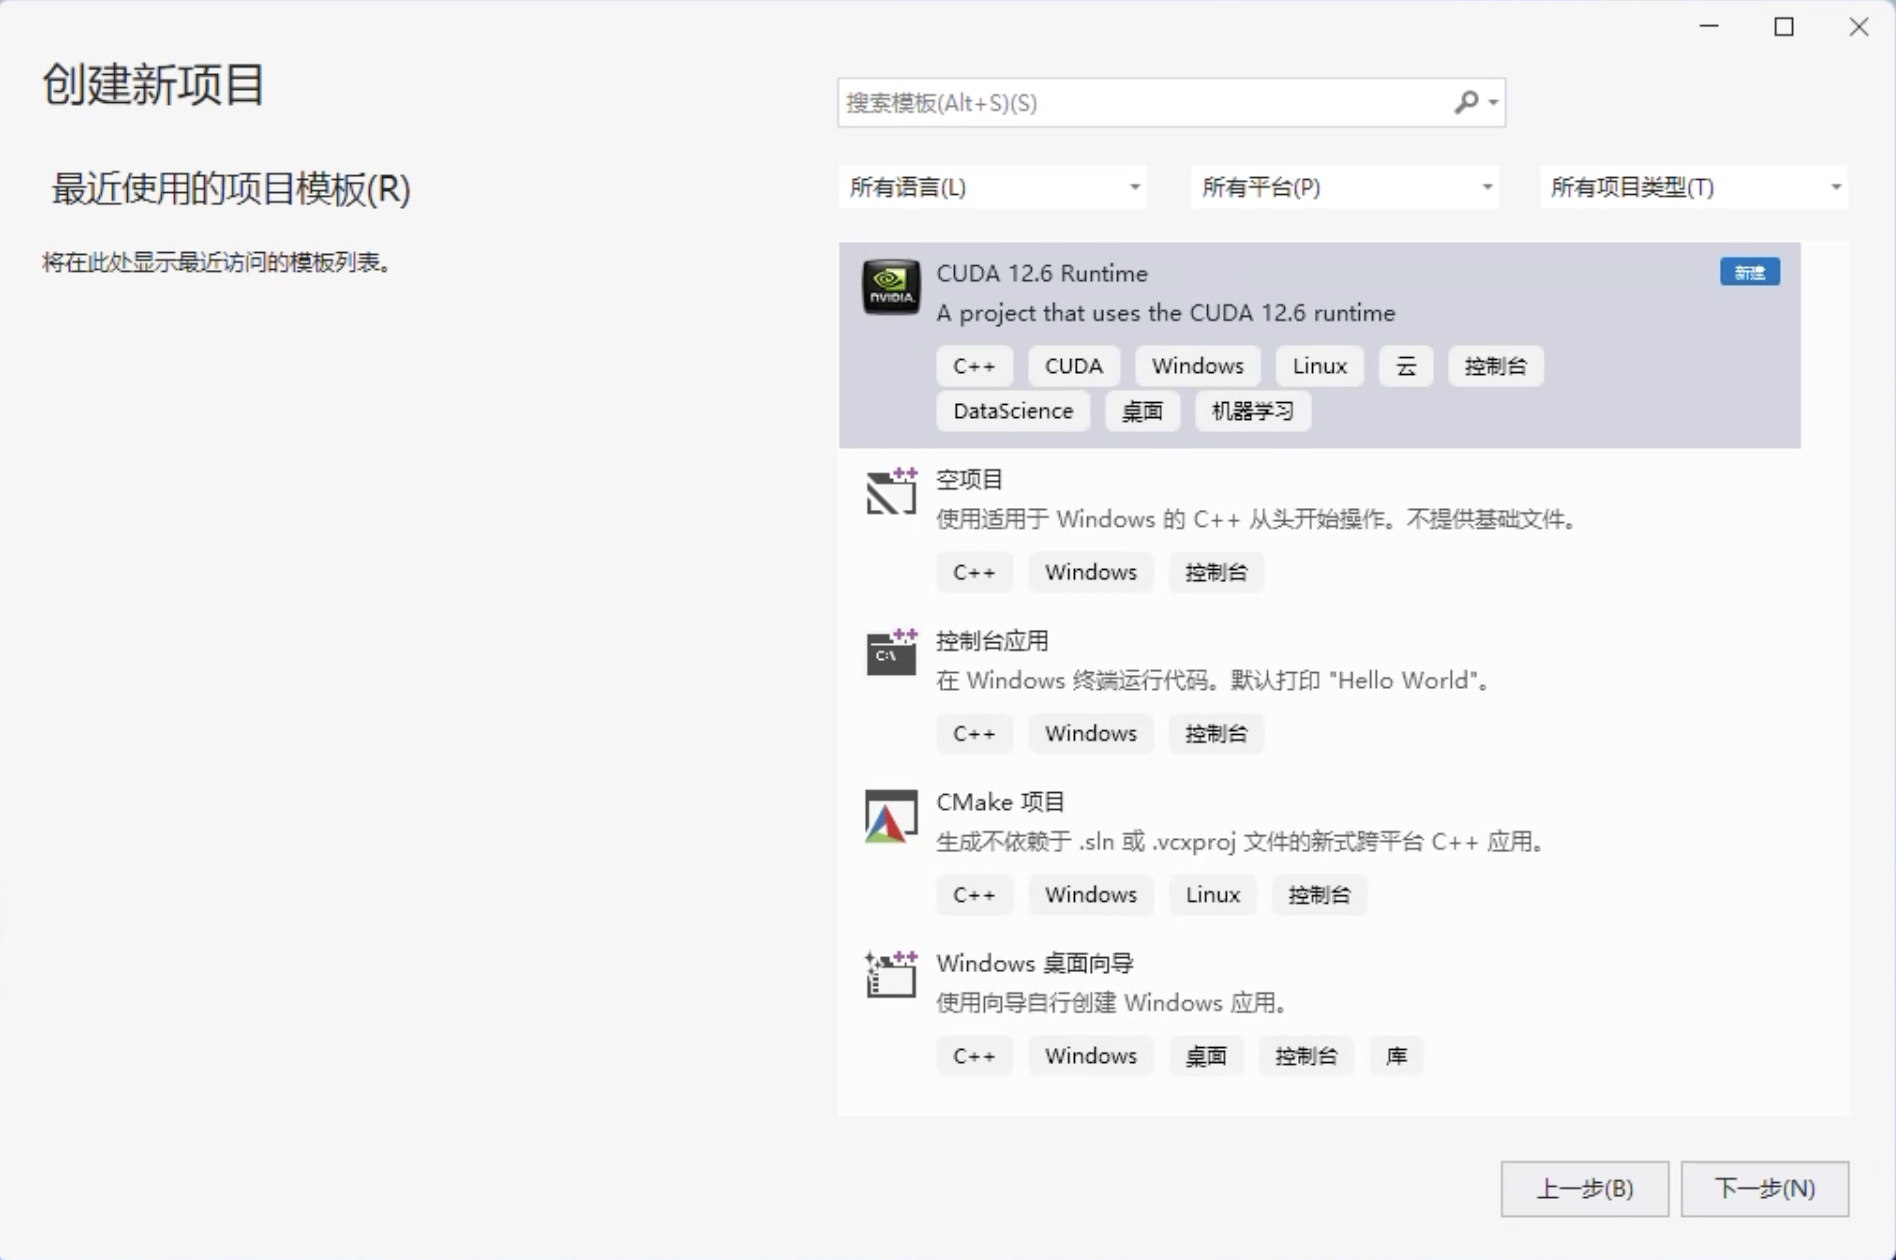Viewport: 1896px width, 1260px height.
Task: Maximize the dialog window
Action: point(1784,27)
